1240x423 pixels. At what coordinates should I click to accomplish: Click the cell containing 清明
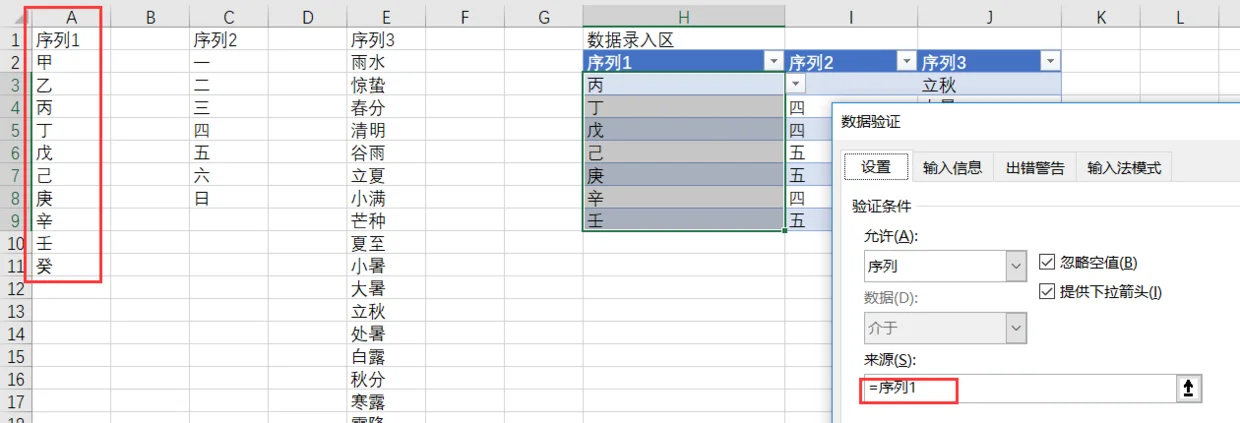coord(386,130)
